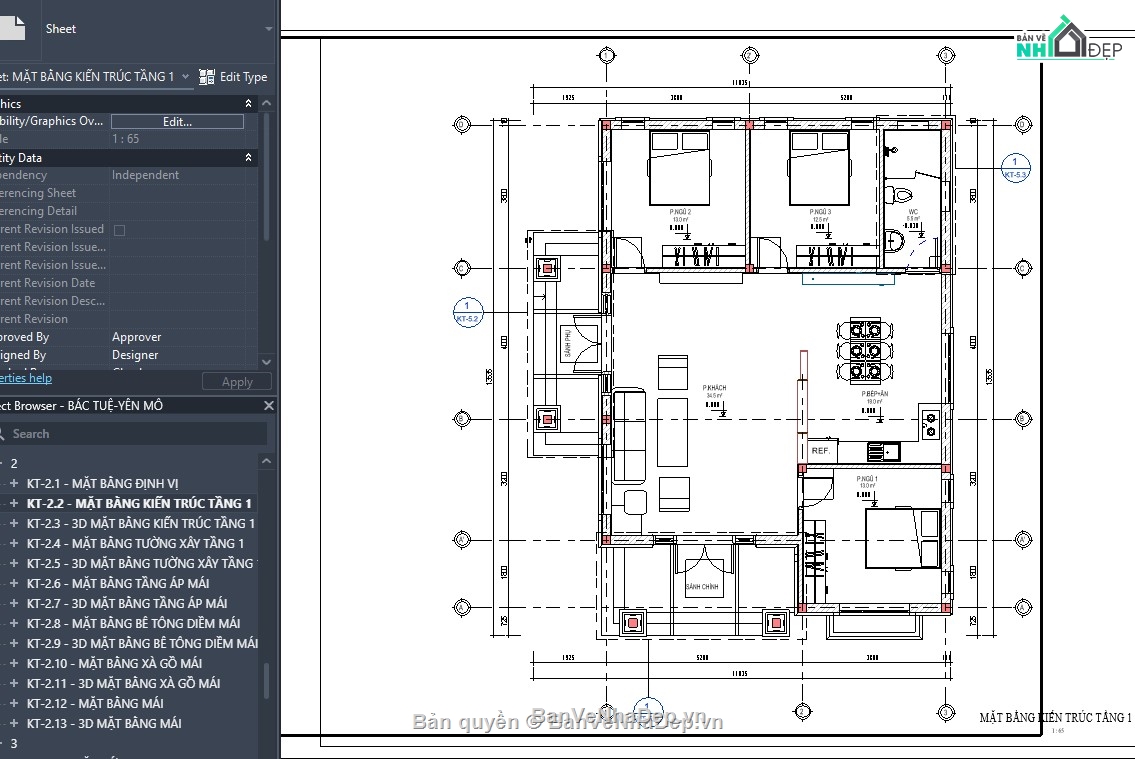Select the REF. refrigerator in the kitchen

(x=821, y=450)
